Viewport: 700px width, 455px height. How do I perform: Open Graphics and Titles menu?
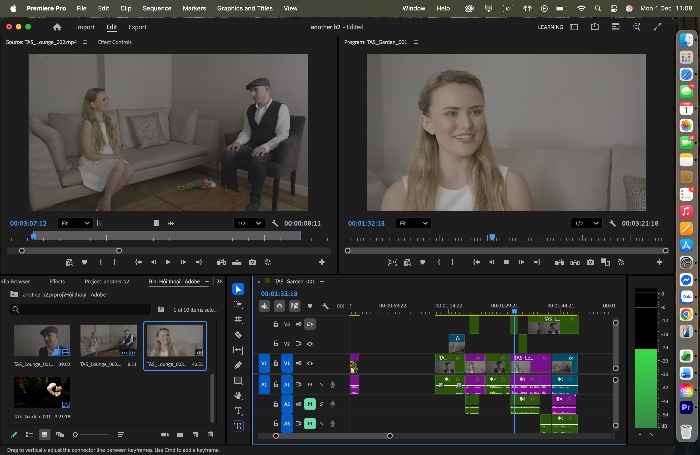point(245,8)
